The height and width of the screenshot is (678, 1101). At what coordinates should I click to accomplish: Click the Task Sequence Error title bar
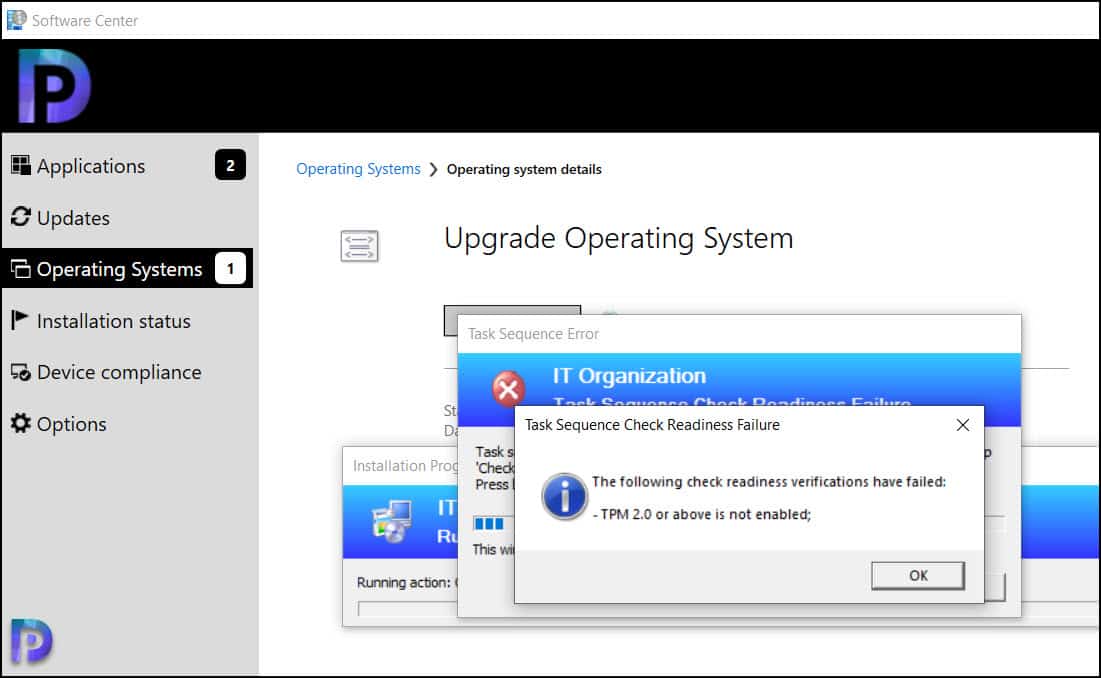[x=739, y=334]
